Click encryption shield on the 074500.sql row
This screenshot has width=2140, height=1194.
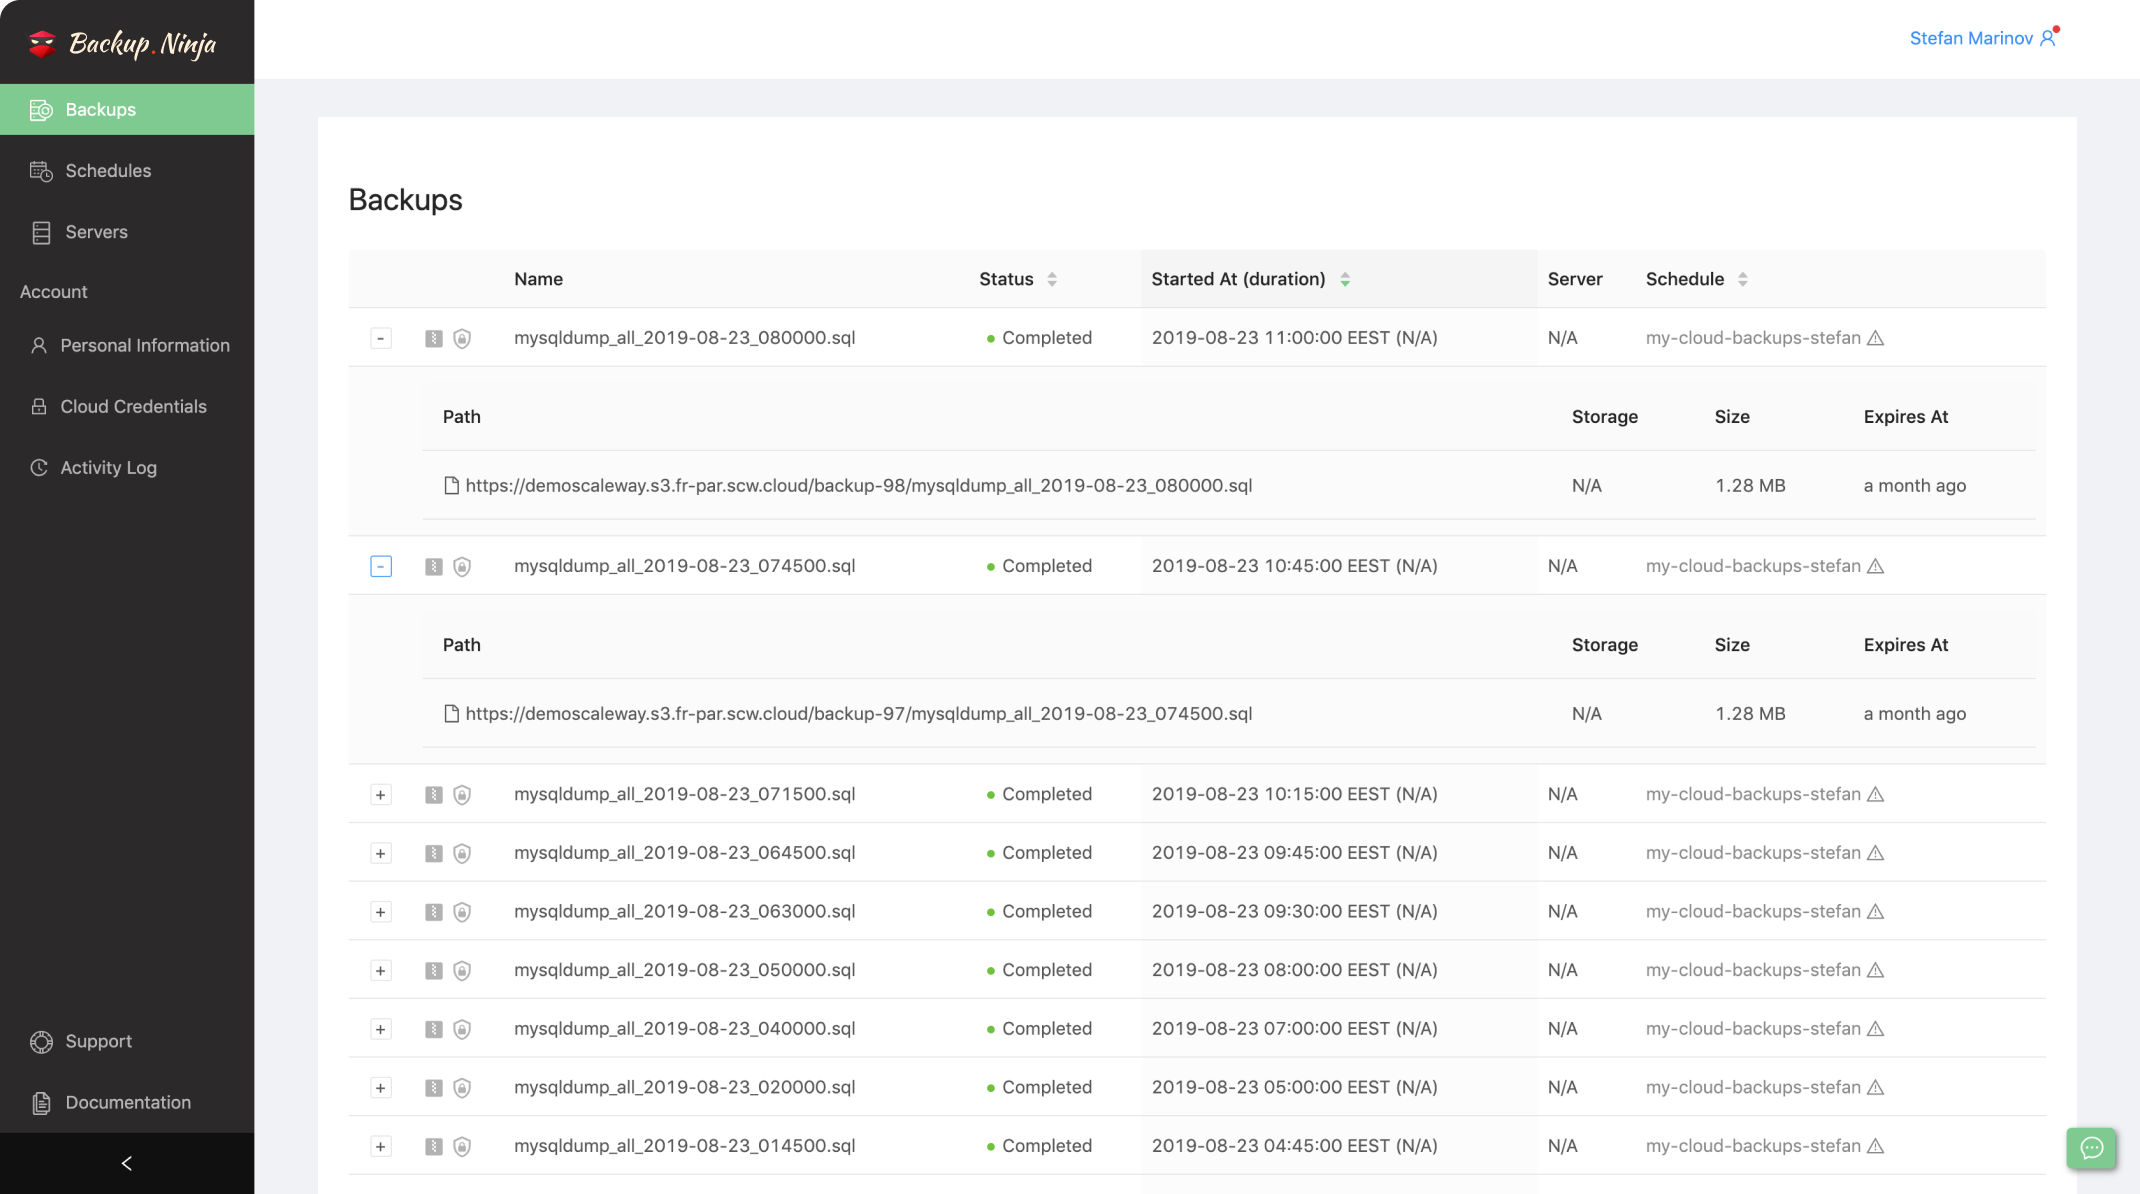click(x=462, y=566)
